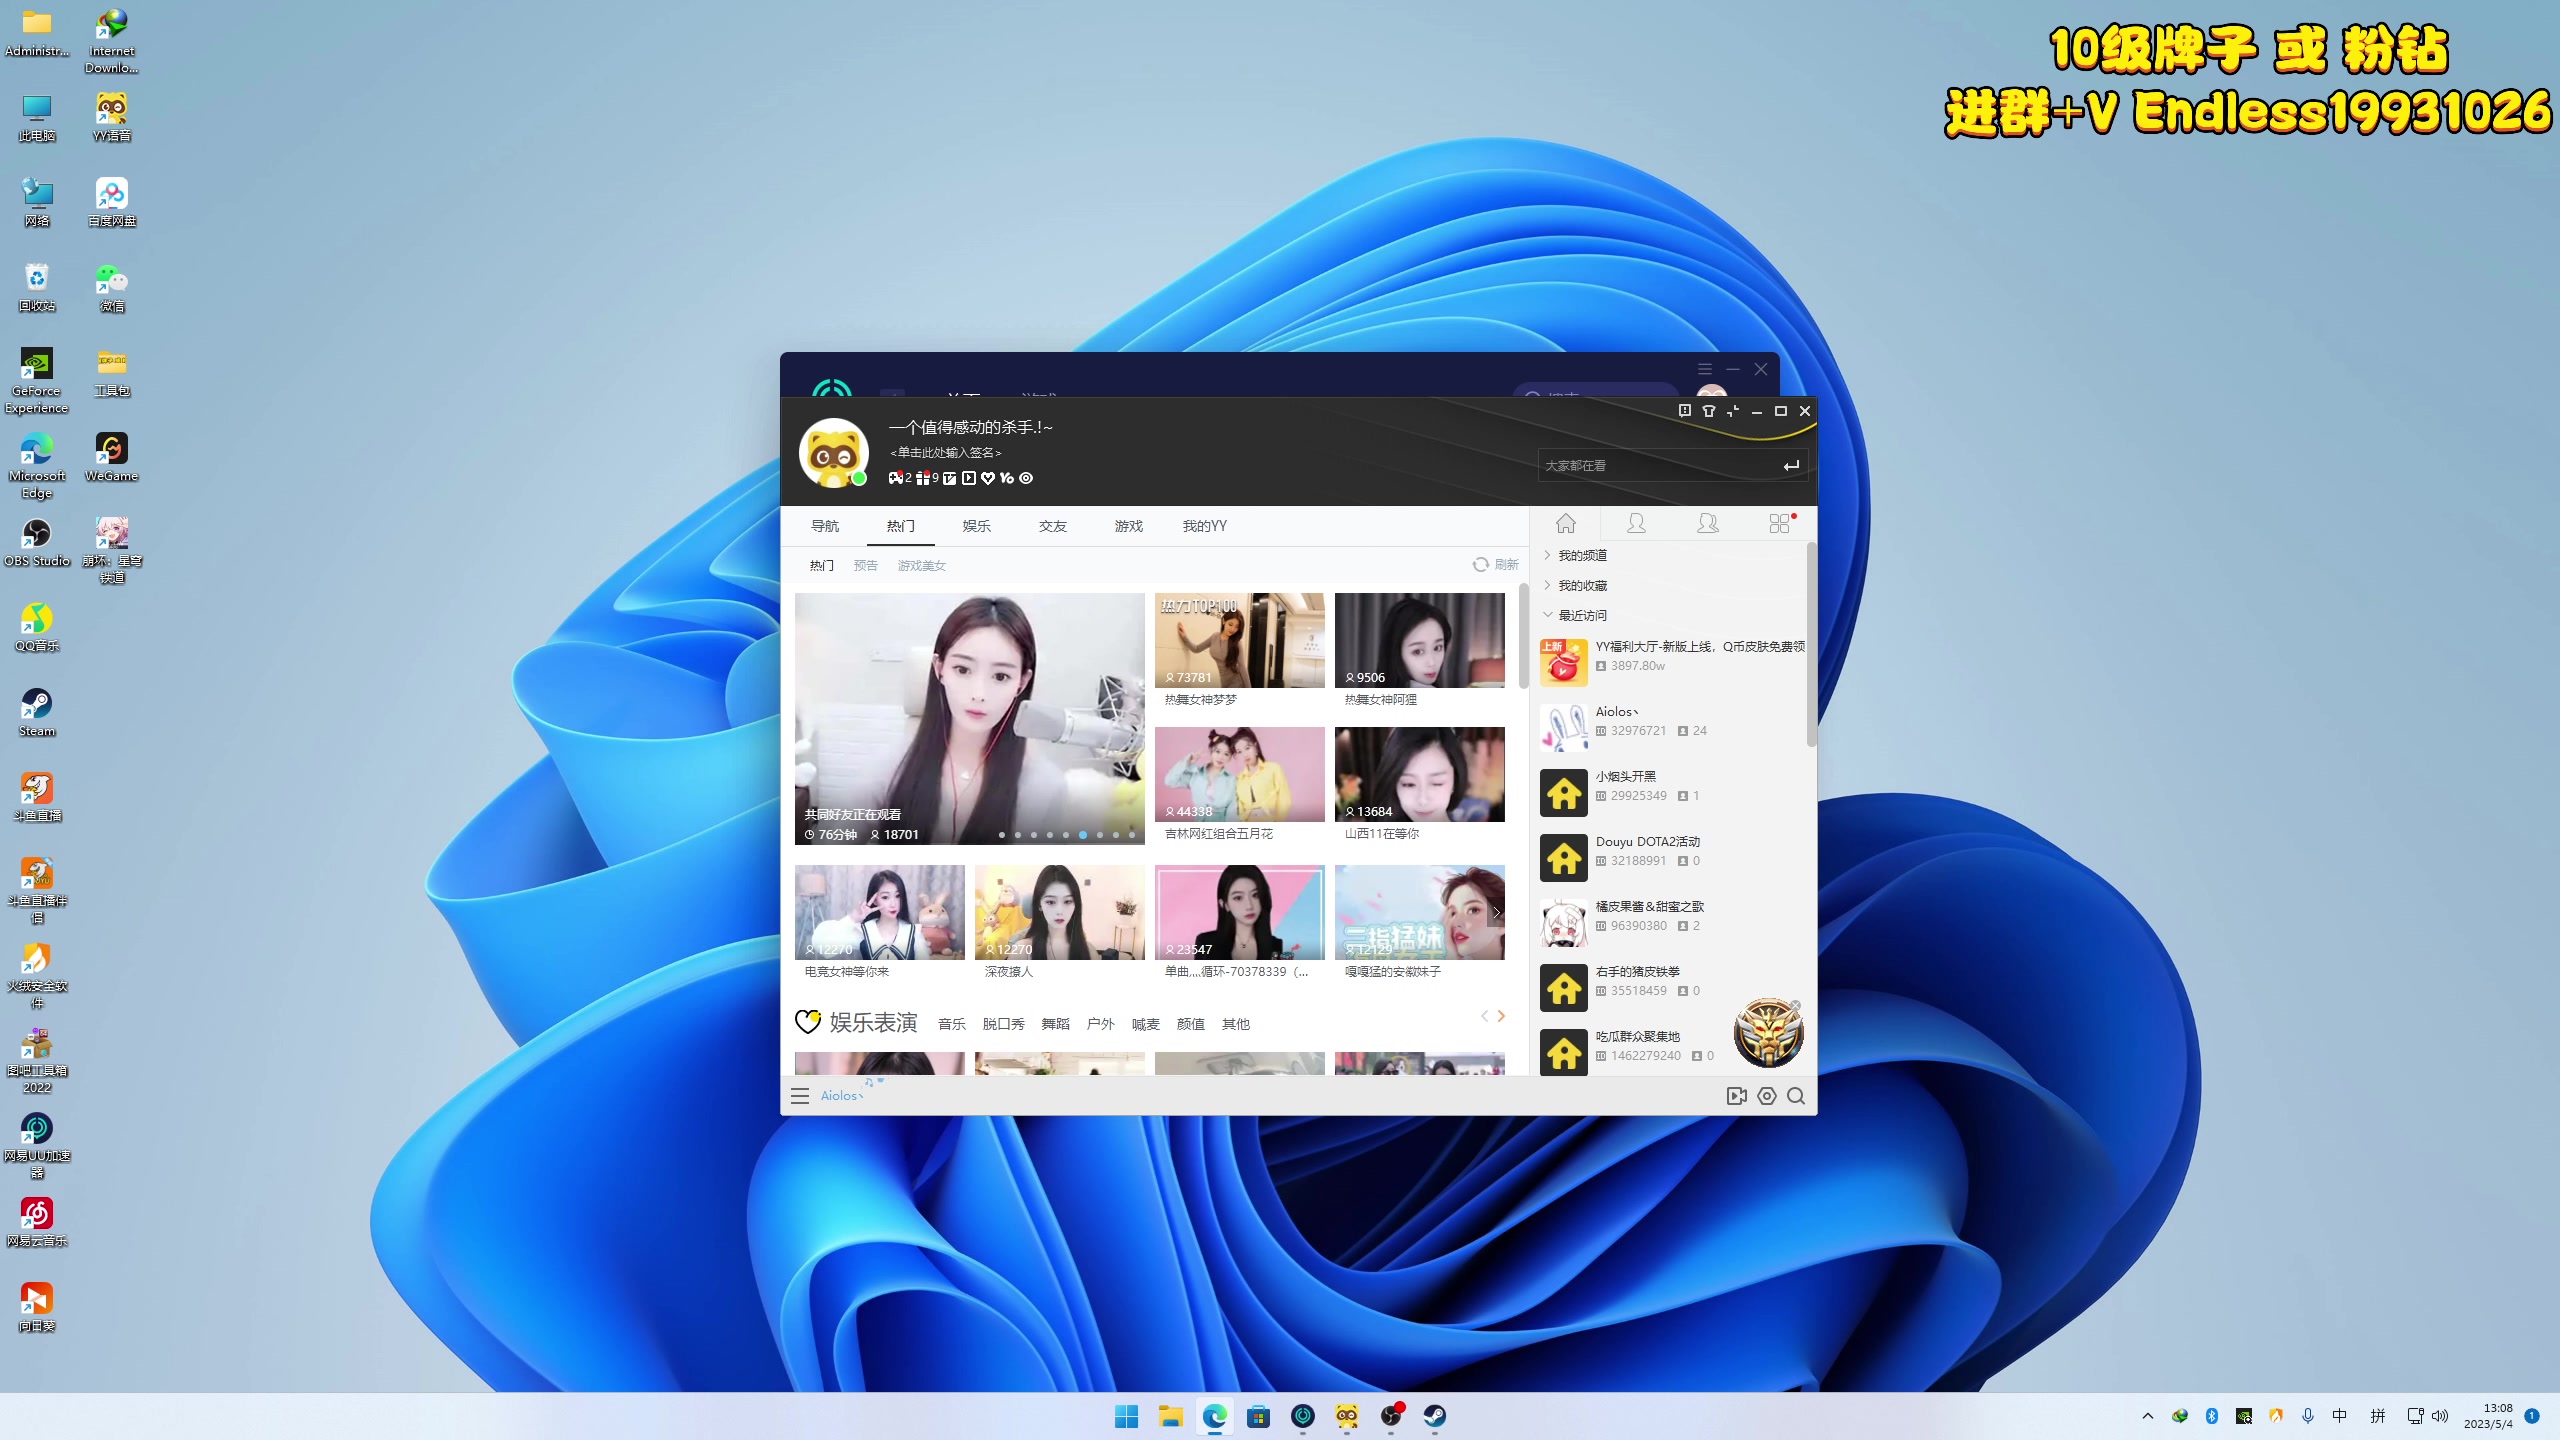
Task: Click the green online status dot on the avatar
Action: click(x=858, y=479)
